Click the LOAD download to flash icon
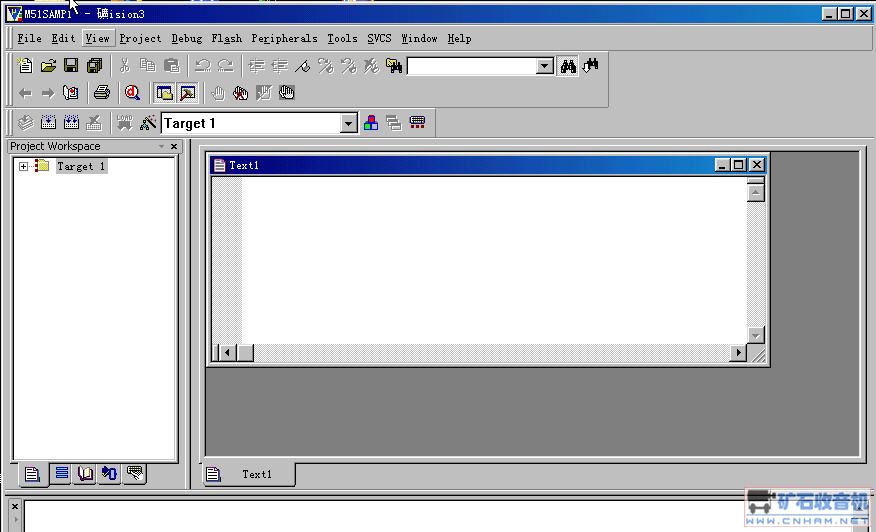 (125, 122)
